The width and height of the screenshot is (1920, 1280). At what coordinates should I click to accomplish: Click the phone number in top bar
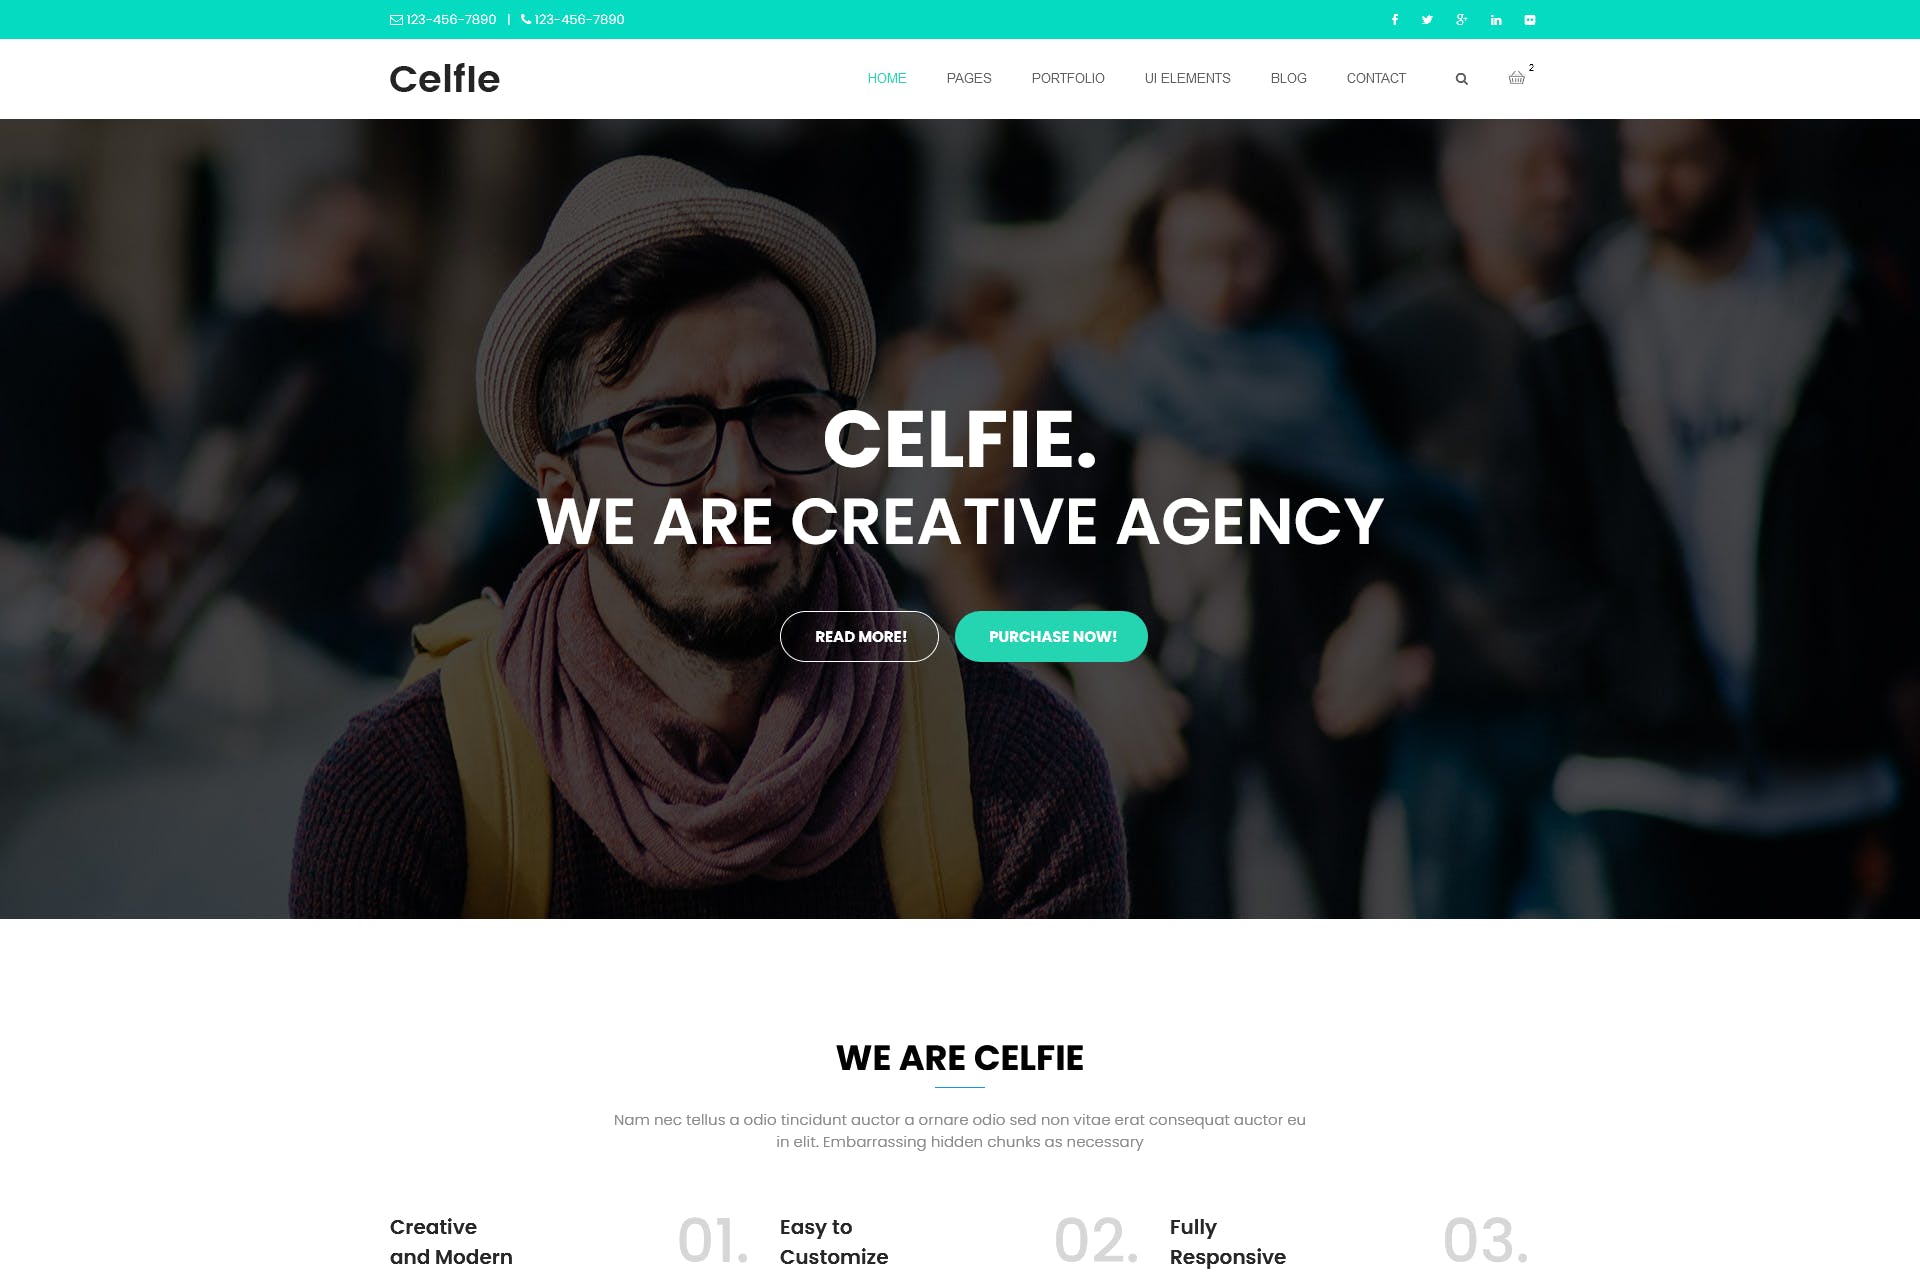pos(579,20)
